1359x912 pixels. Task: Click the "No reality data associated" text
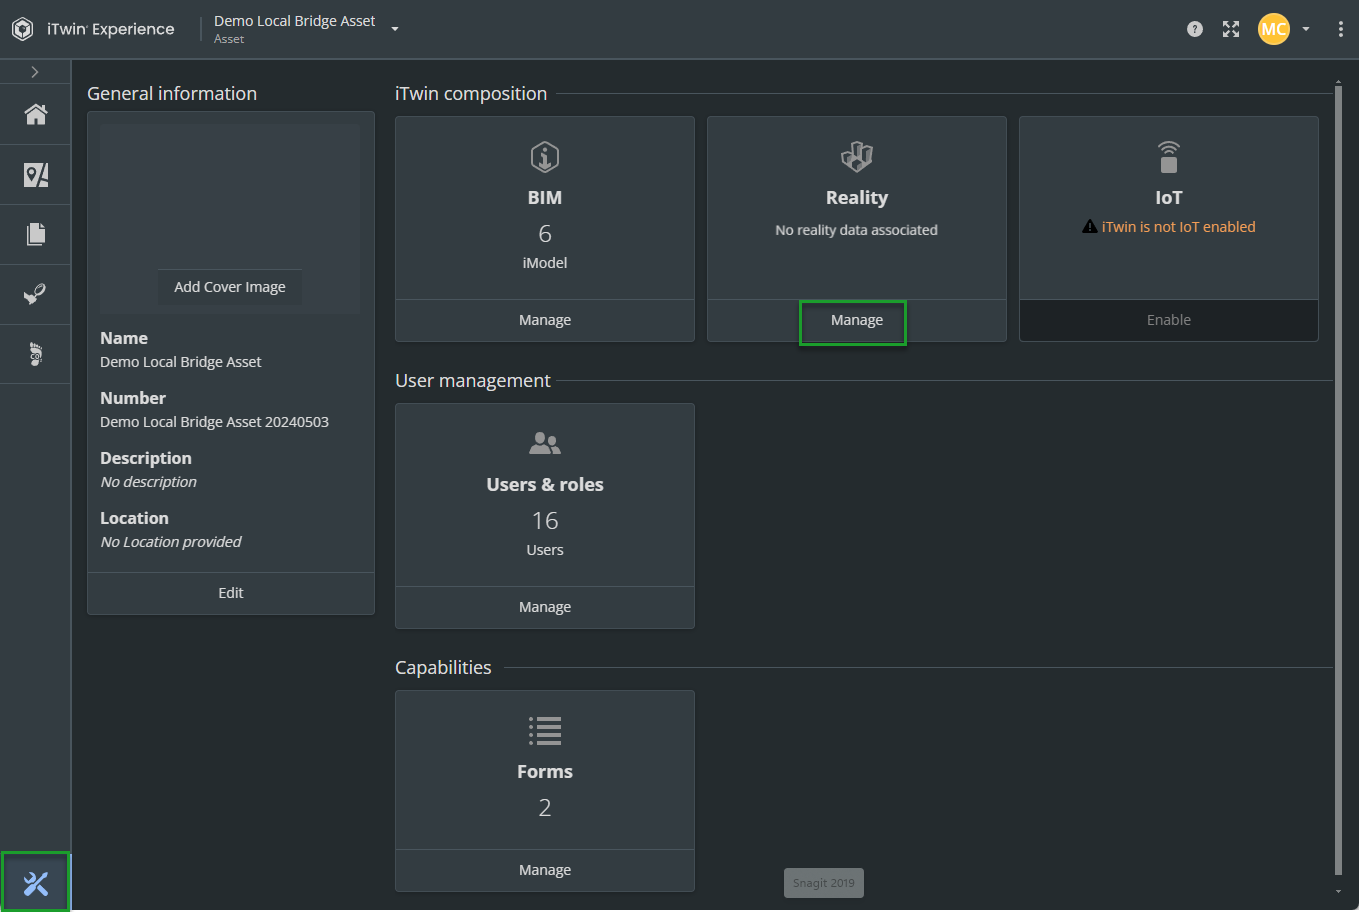click(x=857, y=230)
